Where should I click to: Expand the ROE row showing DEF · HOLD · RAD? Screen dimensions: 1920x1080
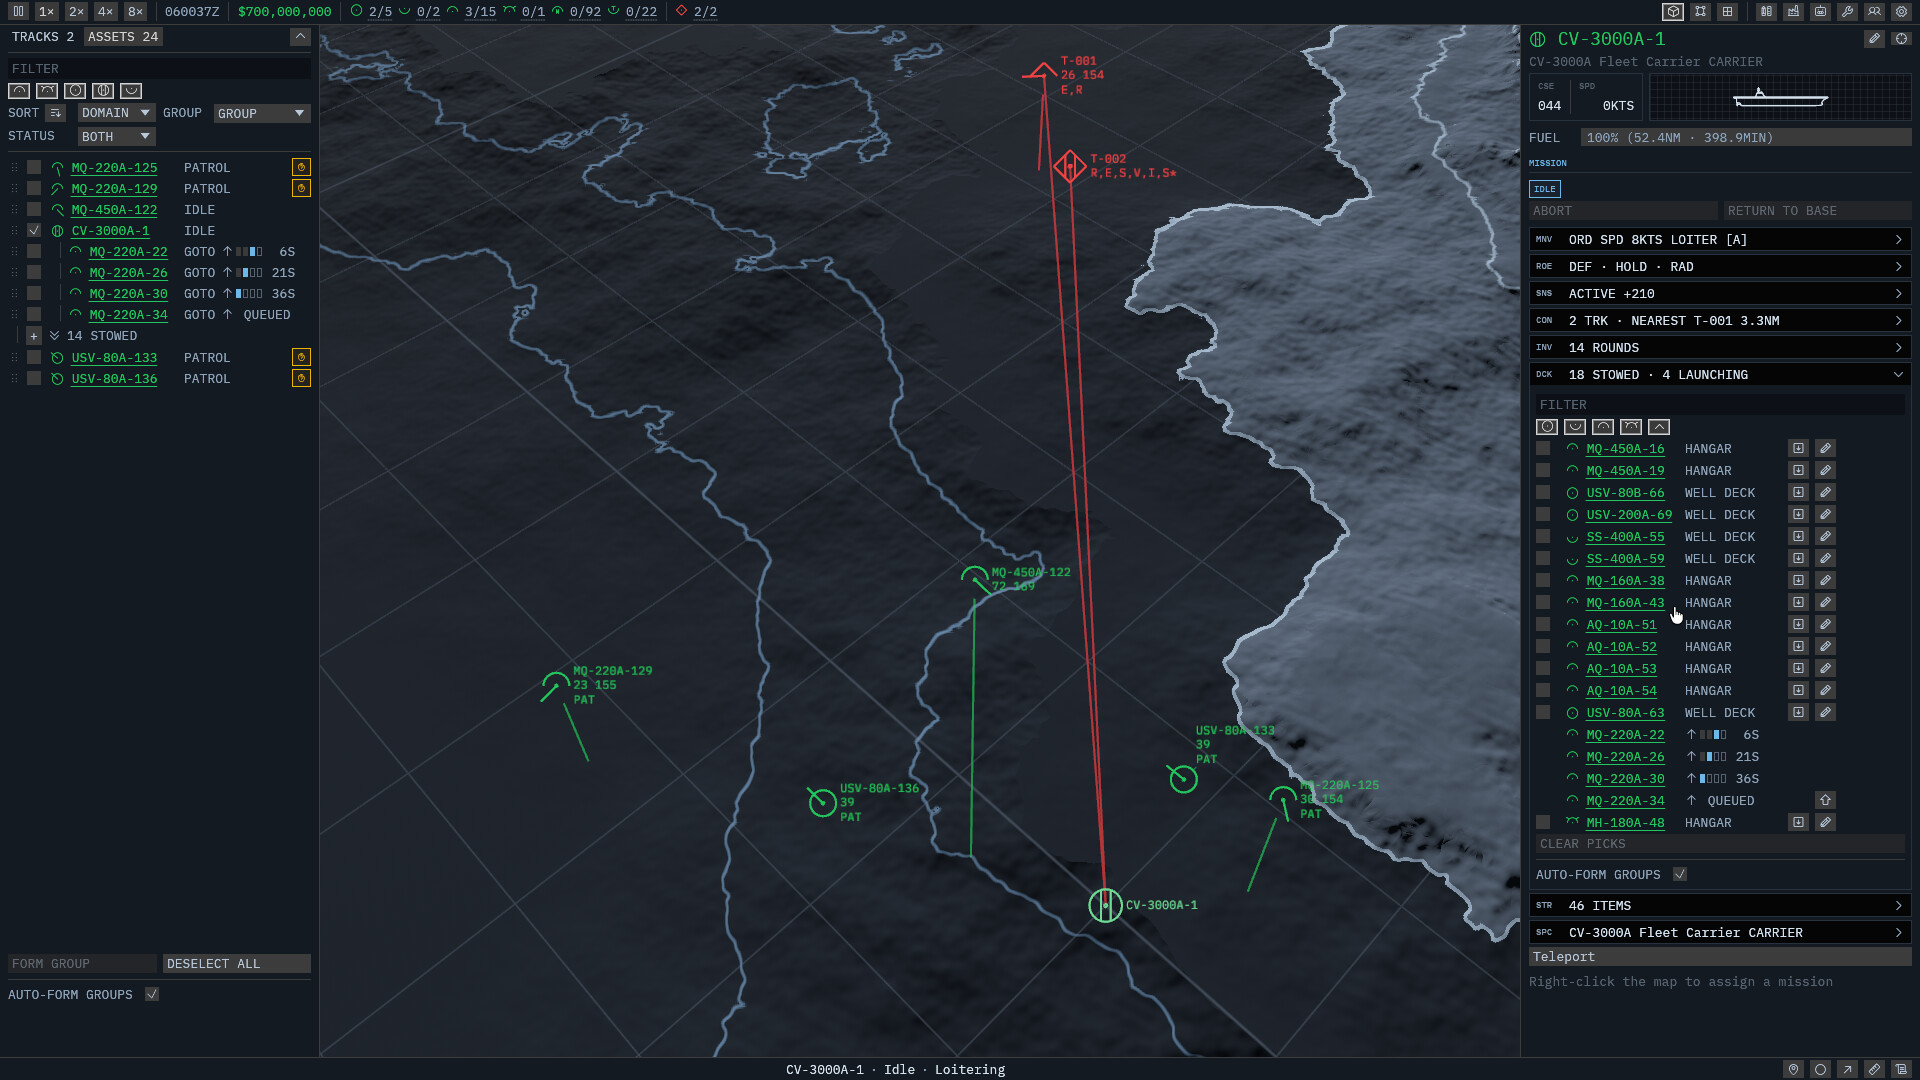pos(1720,266)
